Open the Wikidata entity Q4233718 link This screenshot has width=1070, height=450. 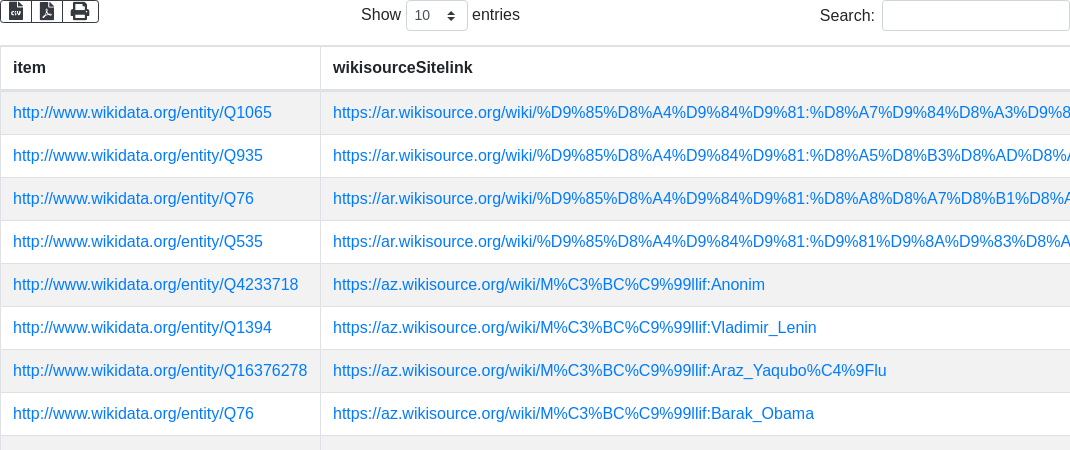[155, 285]
